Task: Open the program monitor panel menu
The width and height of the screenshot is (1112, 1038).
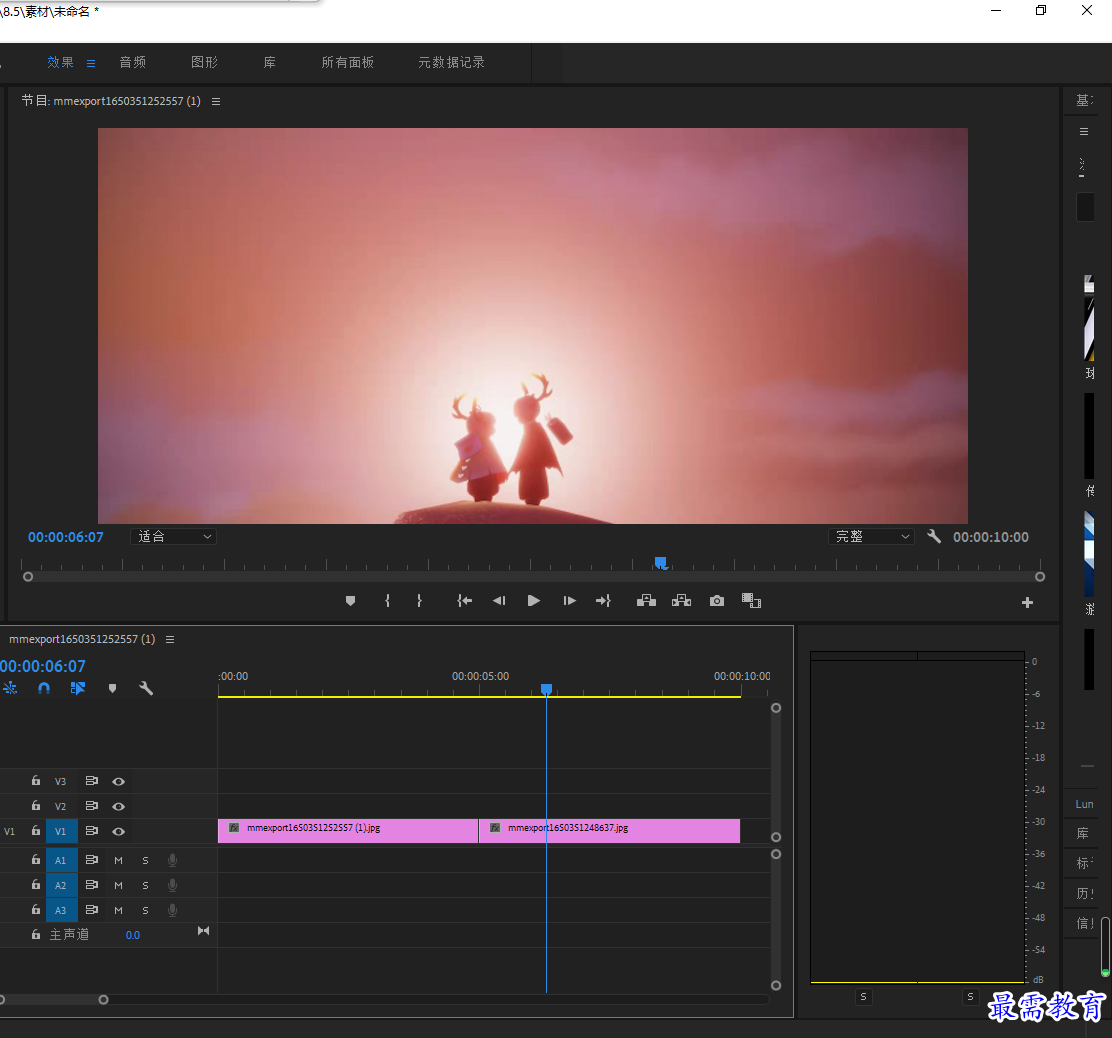Action: pos(216,101)
